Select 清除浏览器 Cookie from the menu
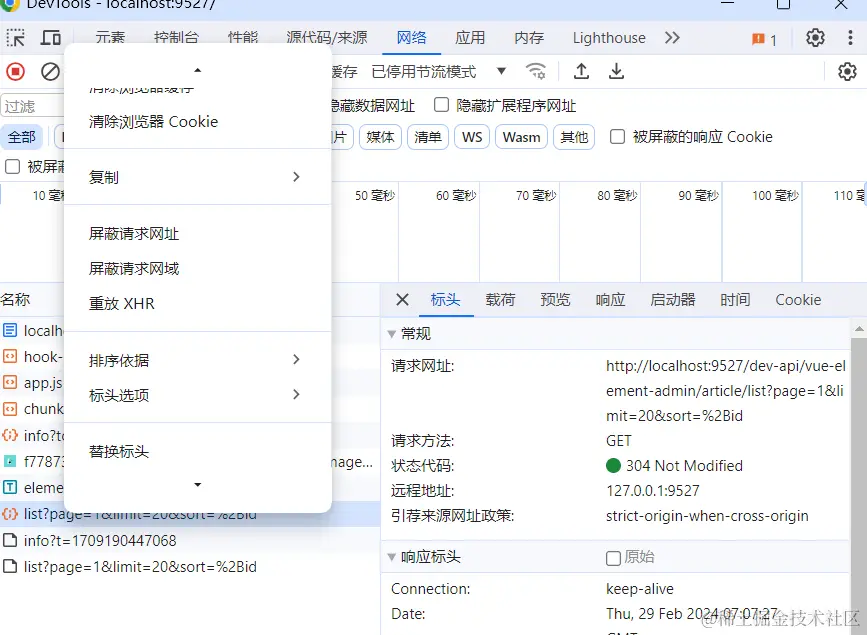This screenshot has width=867, height=635. 152,121
